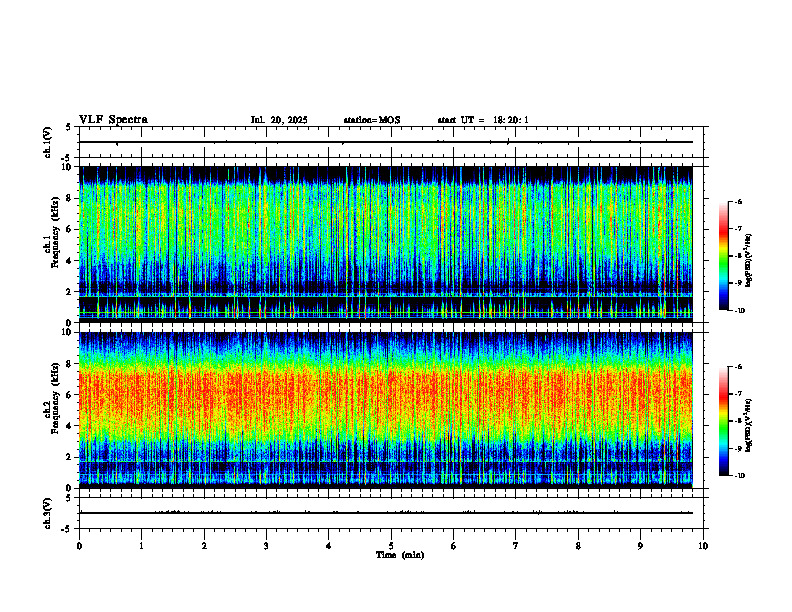
Task: Click the time axis tick label '5'
Action: click(x=391, y=546)
